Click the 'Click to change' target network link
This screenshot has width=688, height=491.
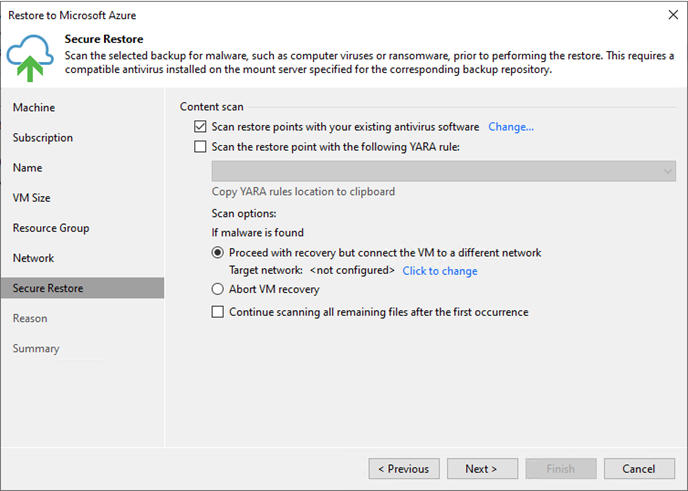pyautogui.click(x=440, y=271)
